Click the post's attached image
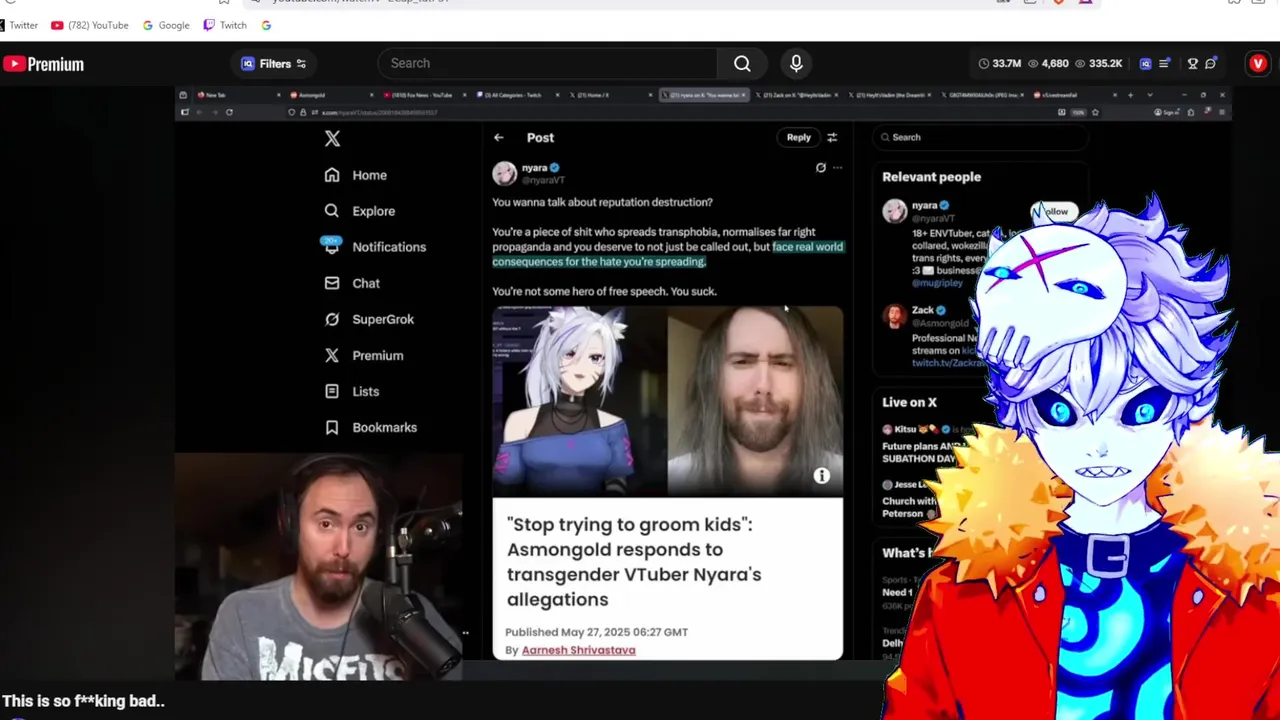The height and width of the screenshot is (720, 1280). pyautogui.click(x=667, y=400)
